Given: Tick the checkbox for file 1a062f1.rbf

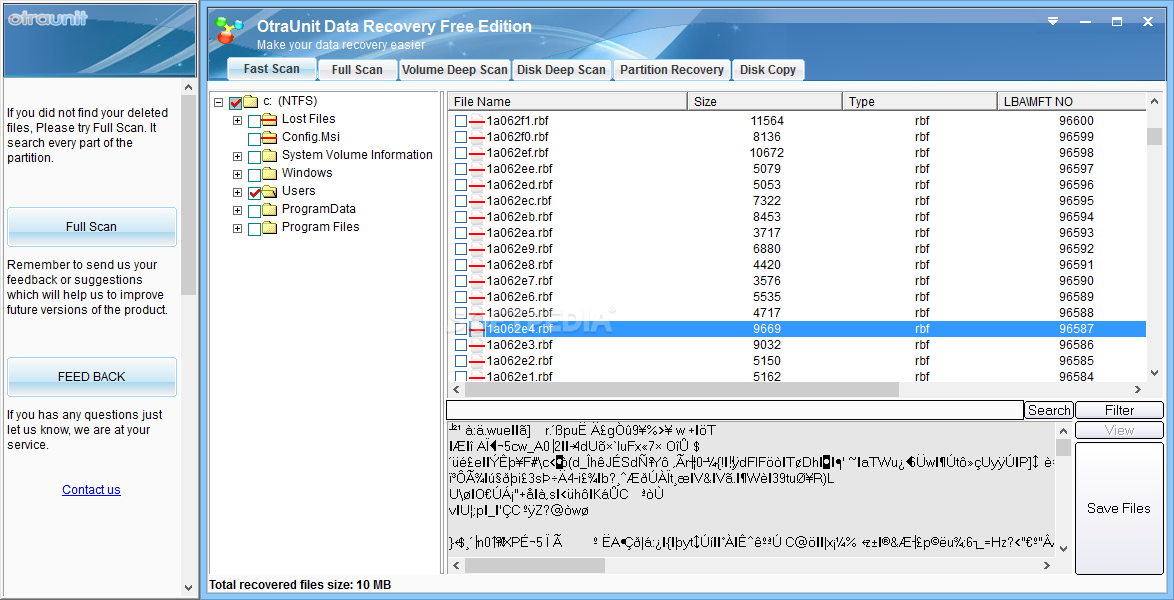Looking at the screenshot, I should (461, 121).
